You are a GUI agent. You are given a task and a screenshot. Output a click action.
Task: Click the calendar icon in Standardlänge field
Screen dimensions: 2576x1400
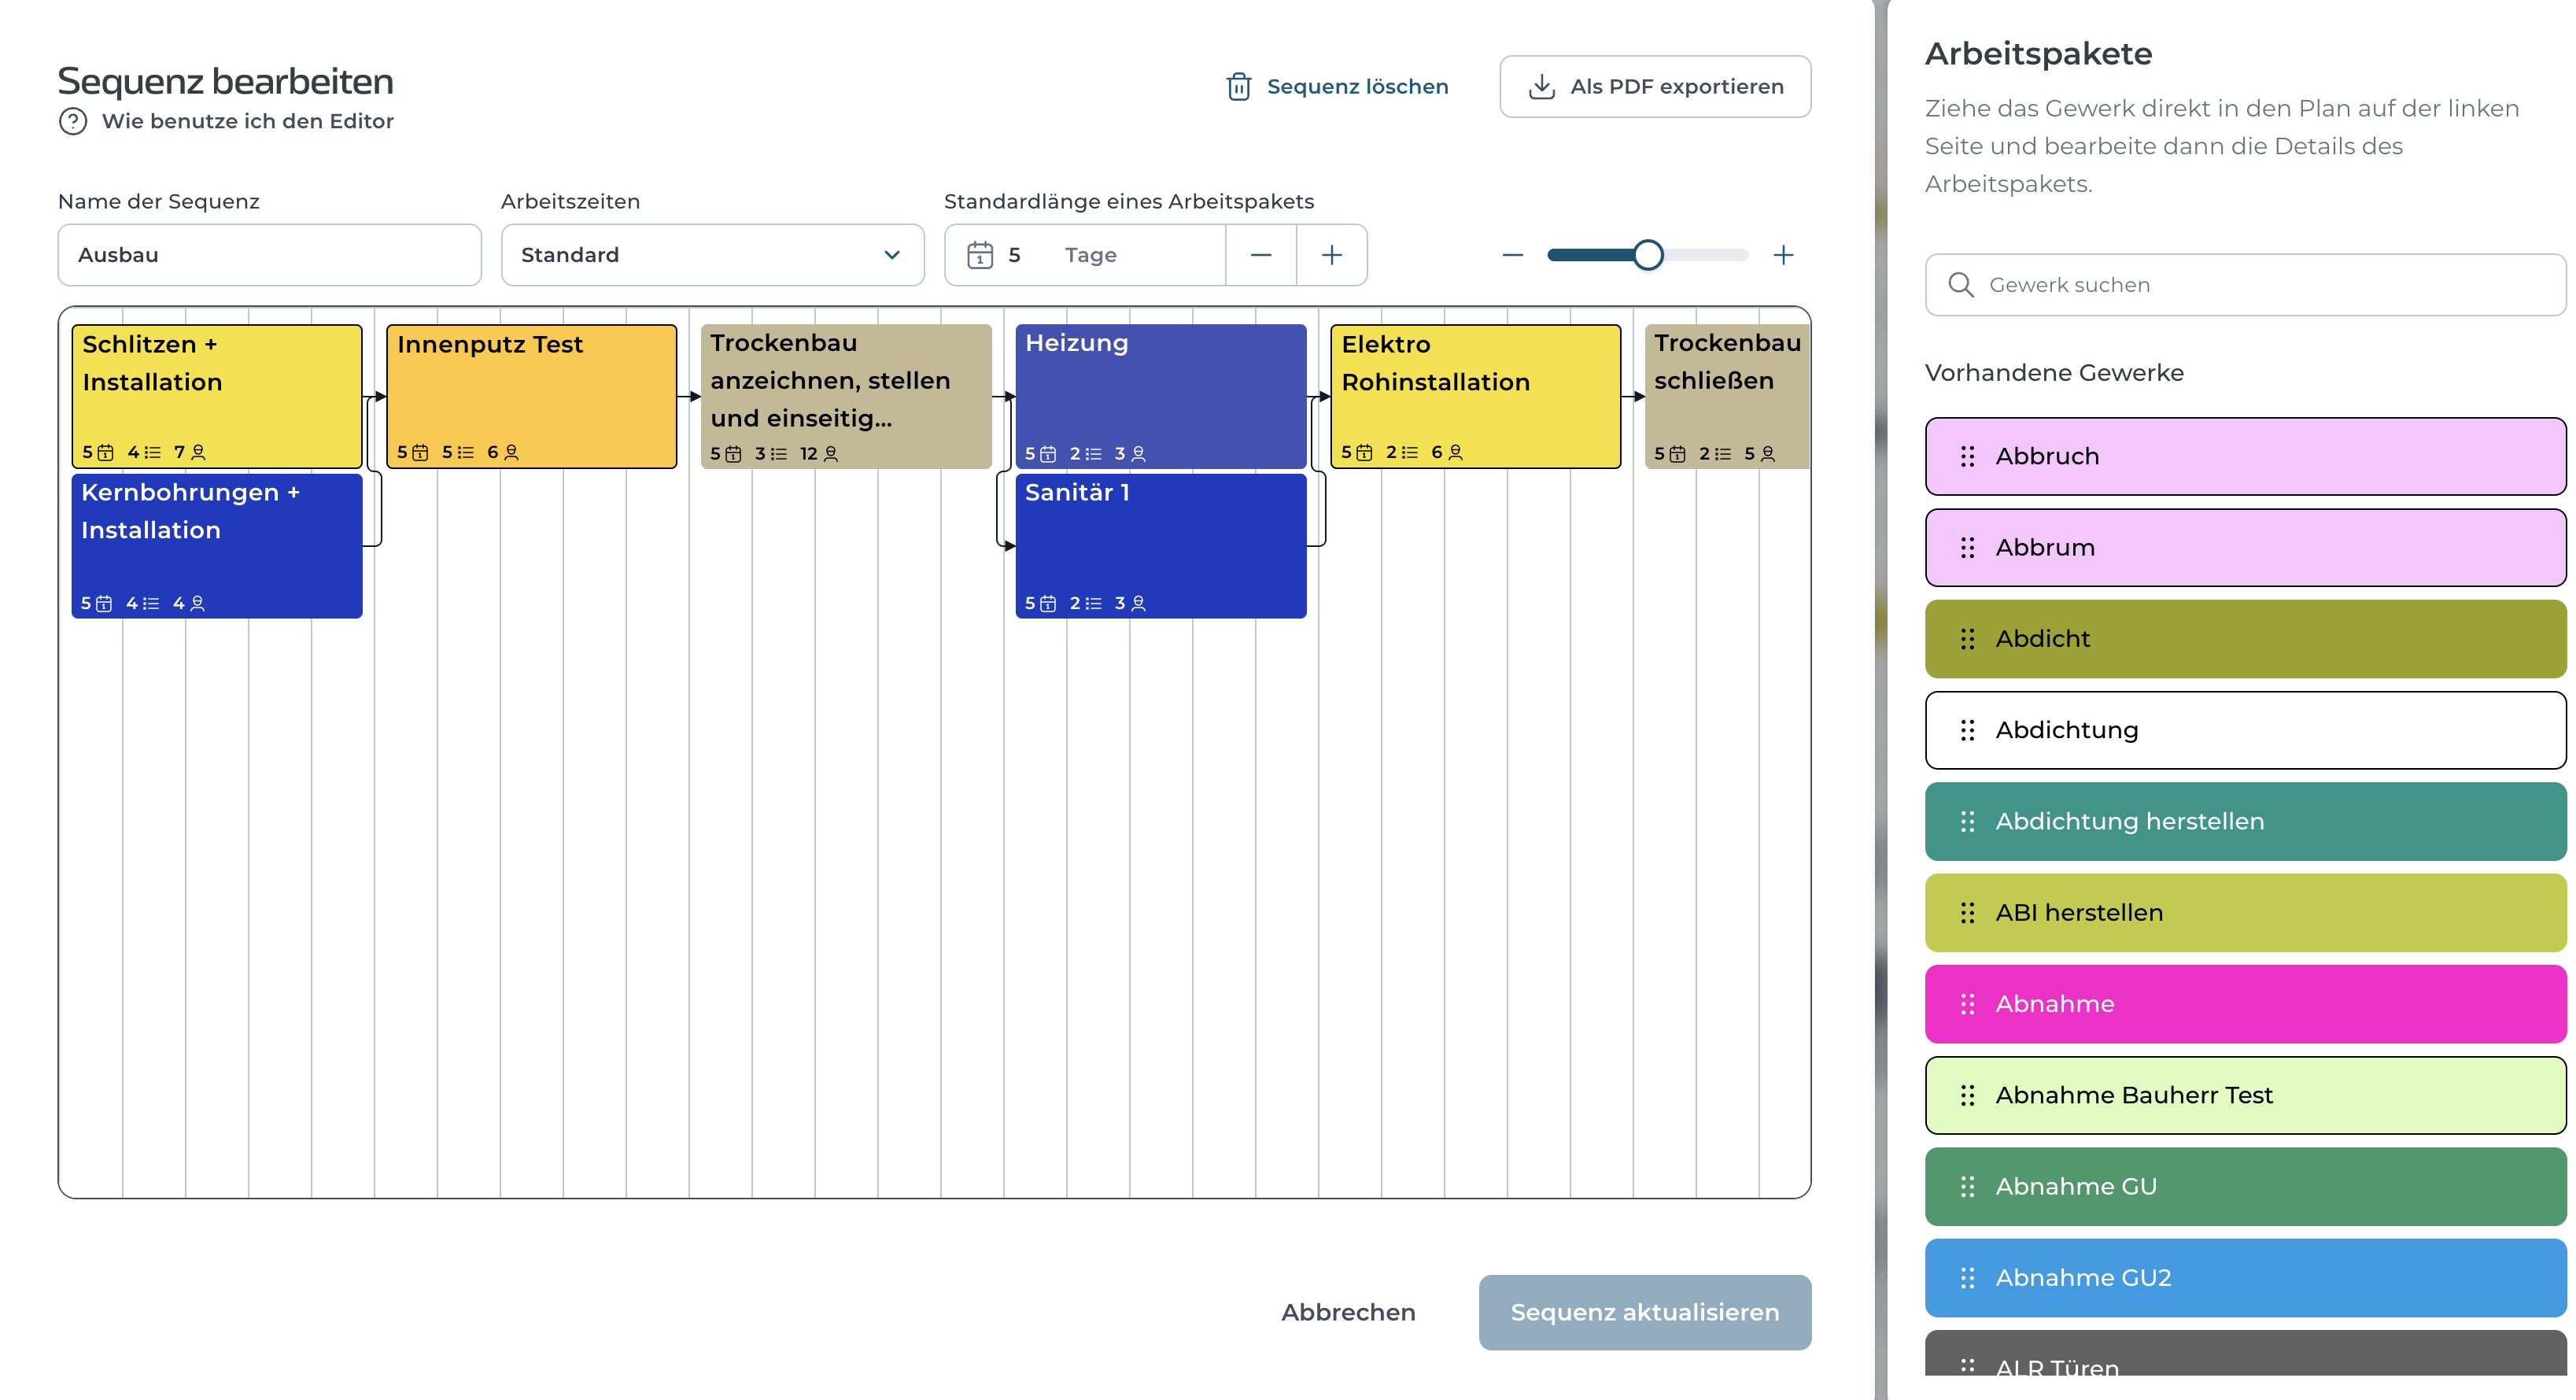click(980, 255)
